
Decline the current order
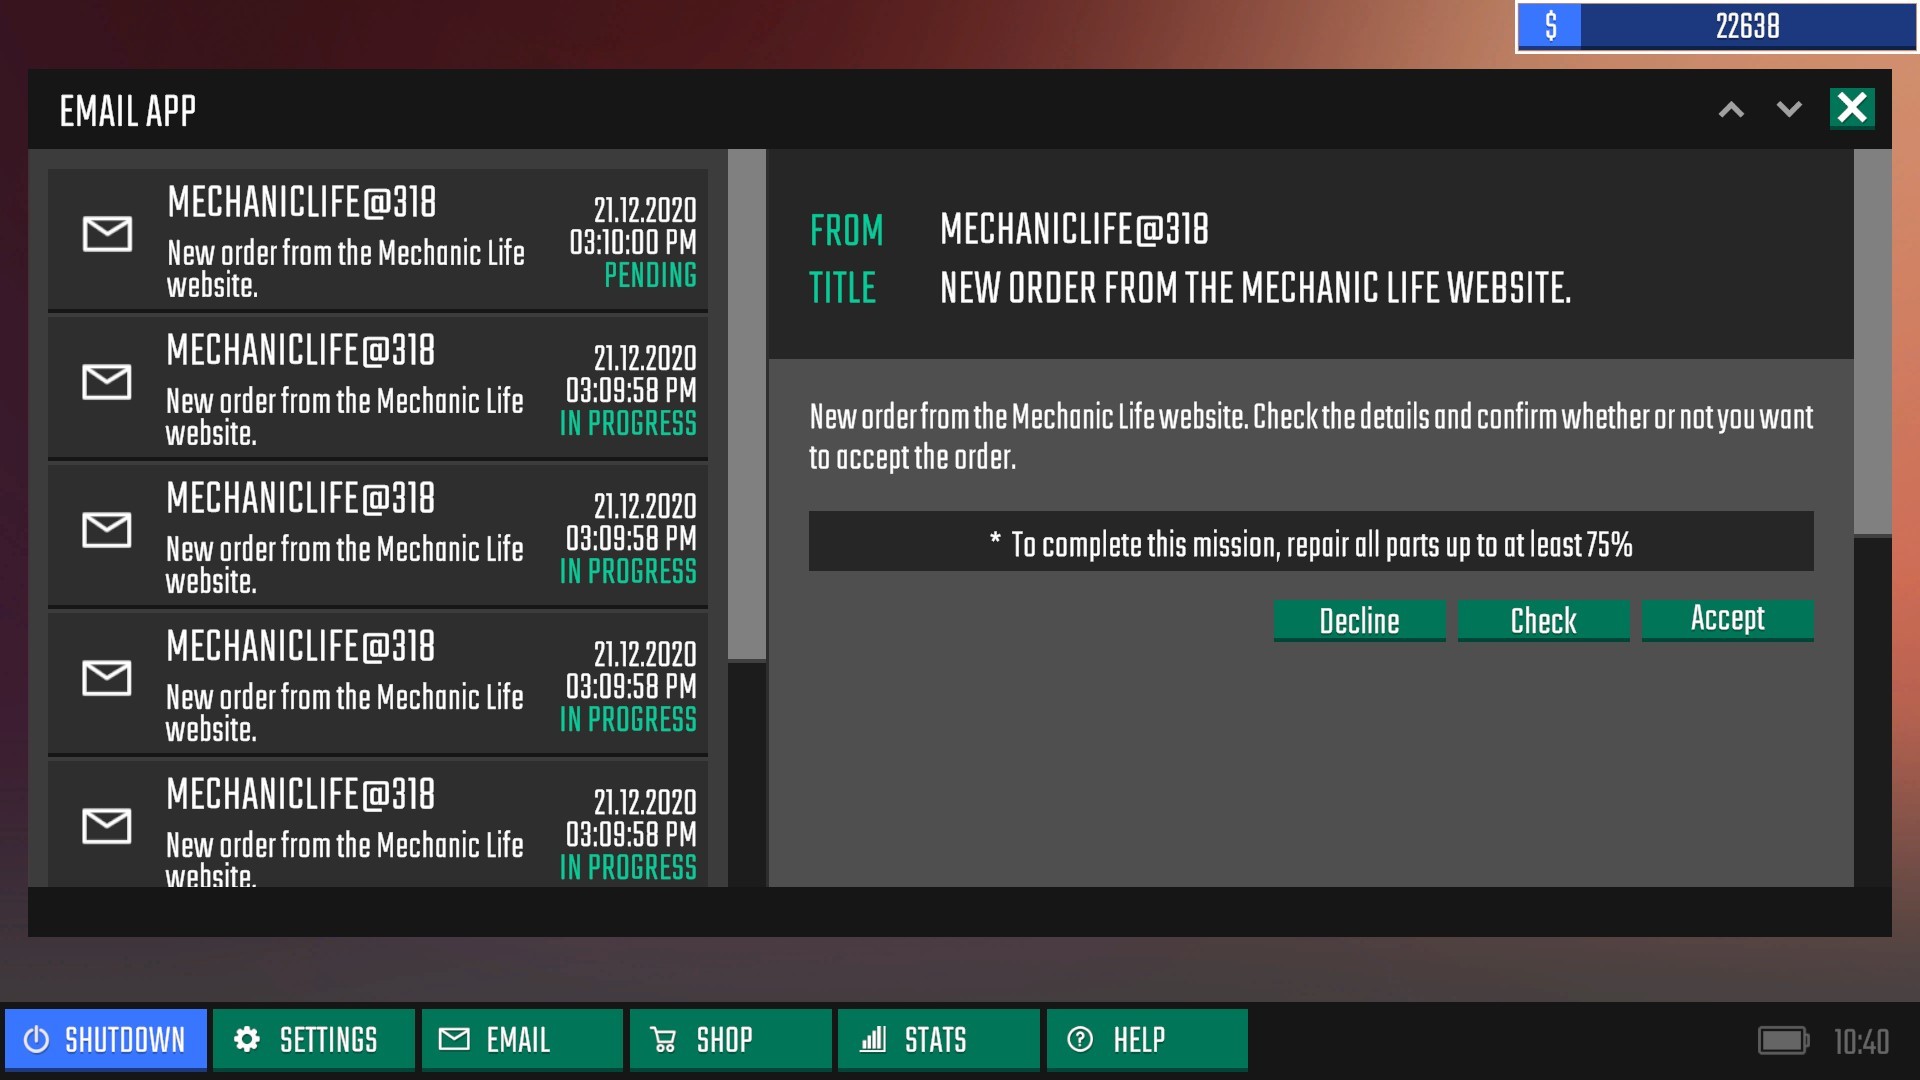1359,620
